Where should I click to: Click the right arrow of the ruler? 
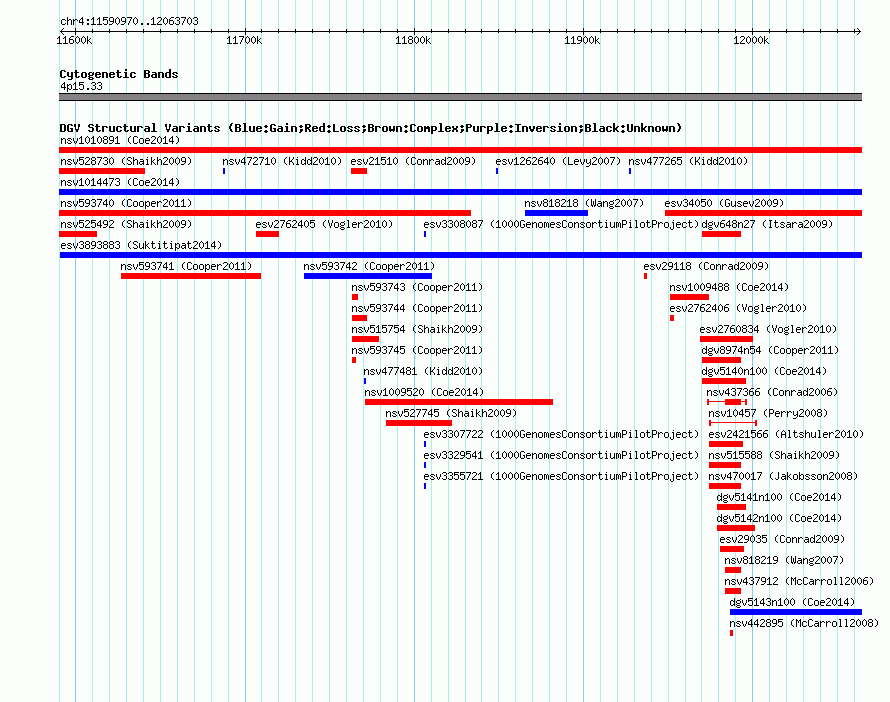tap(858, 31)
